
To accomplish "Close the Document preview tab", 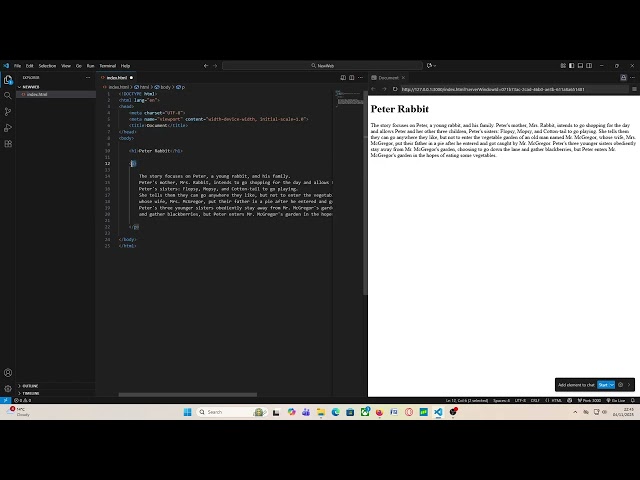I will click(x=403, y=78).
